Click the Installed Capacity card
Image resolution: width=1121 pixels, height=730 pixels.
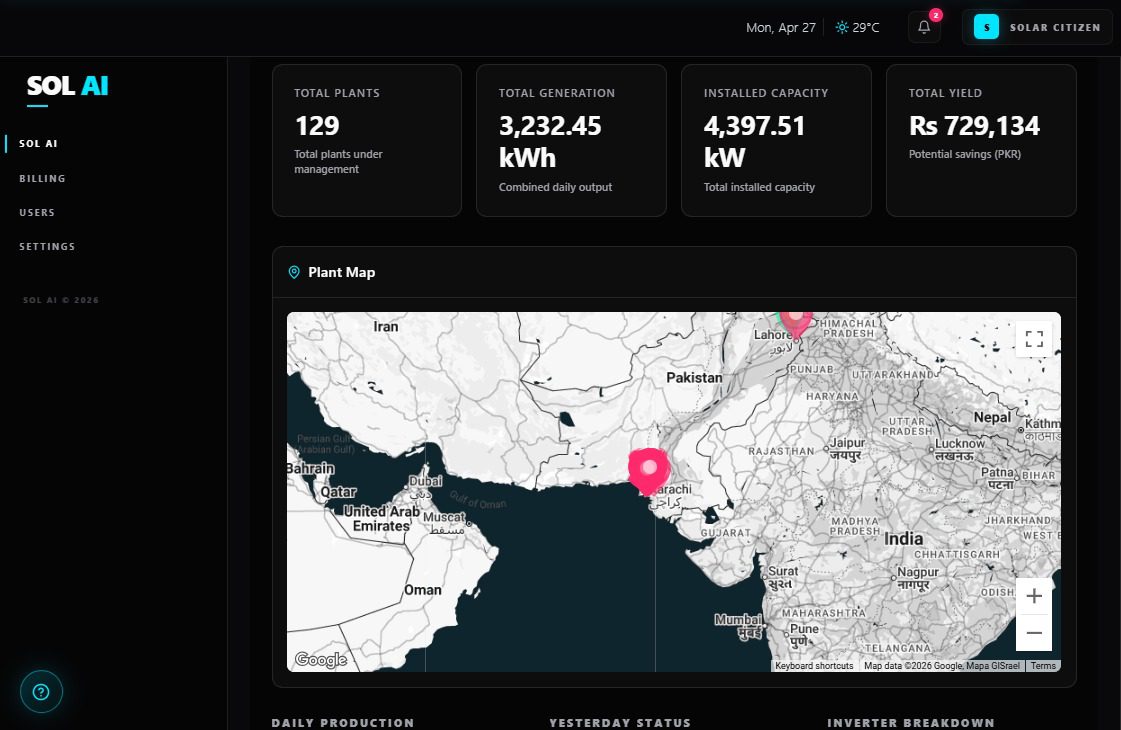click(776, 140)
